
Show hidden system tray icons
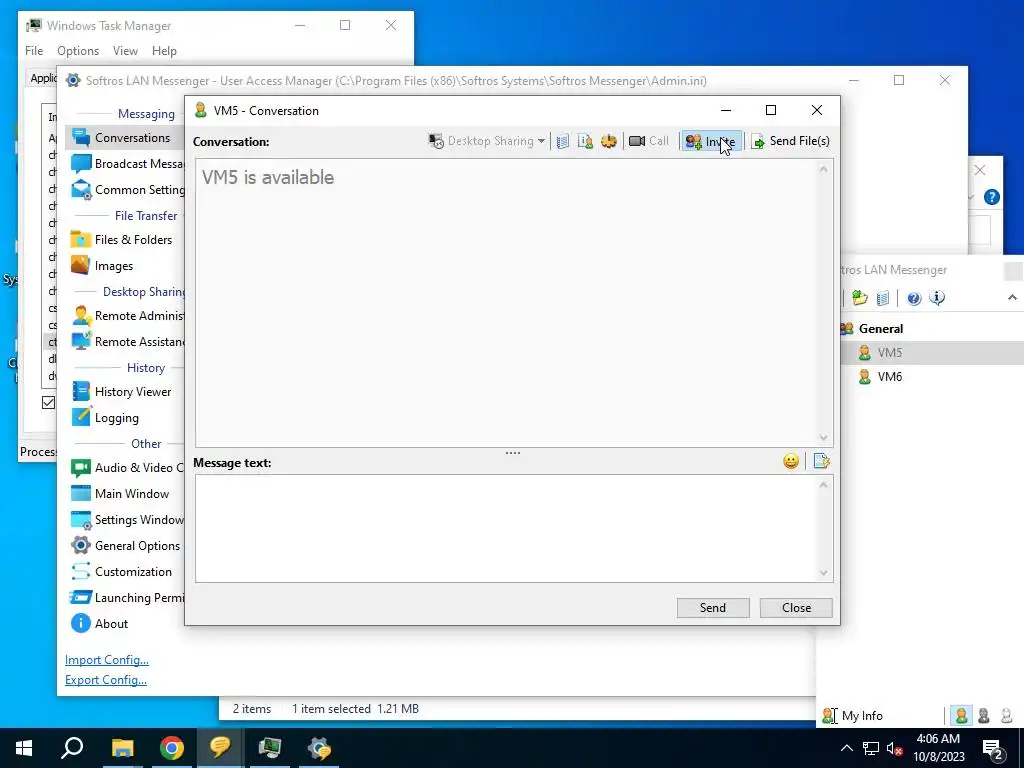[846, 748]
